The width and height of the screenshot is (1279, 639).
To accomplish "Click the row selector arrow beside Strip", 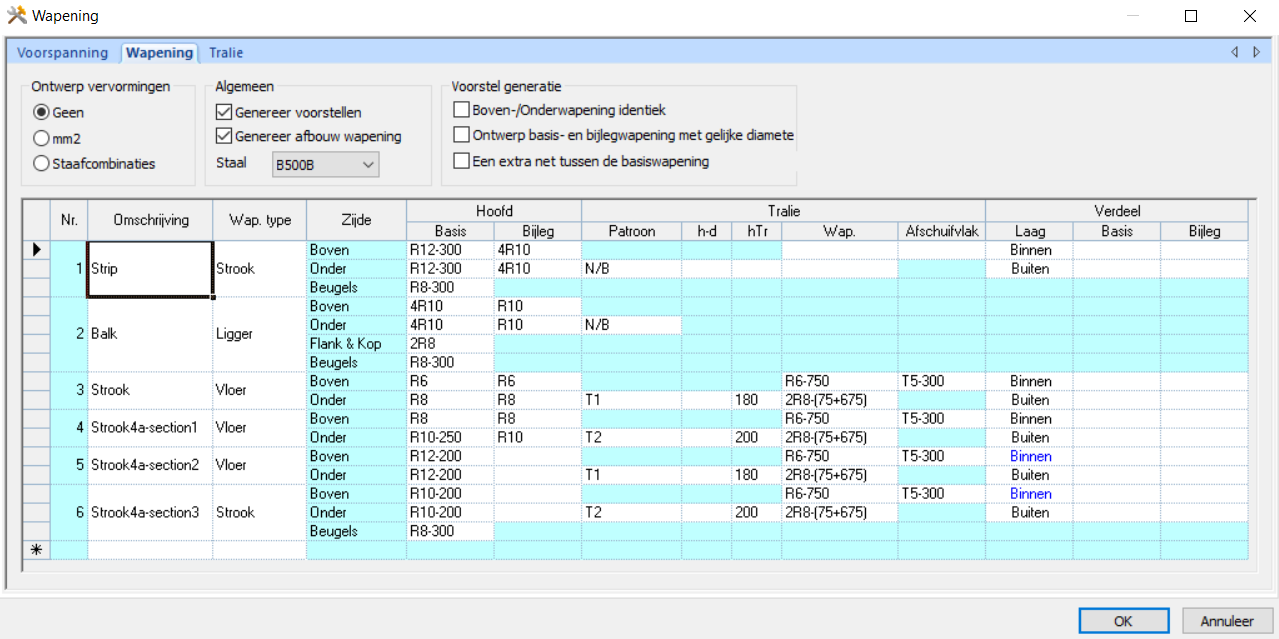I will tap(35, 250).
